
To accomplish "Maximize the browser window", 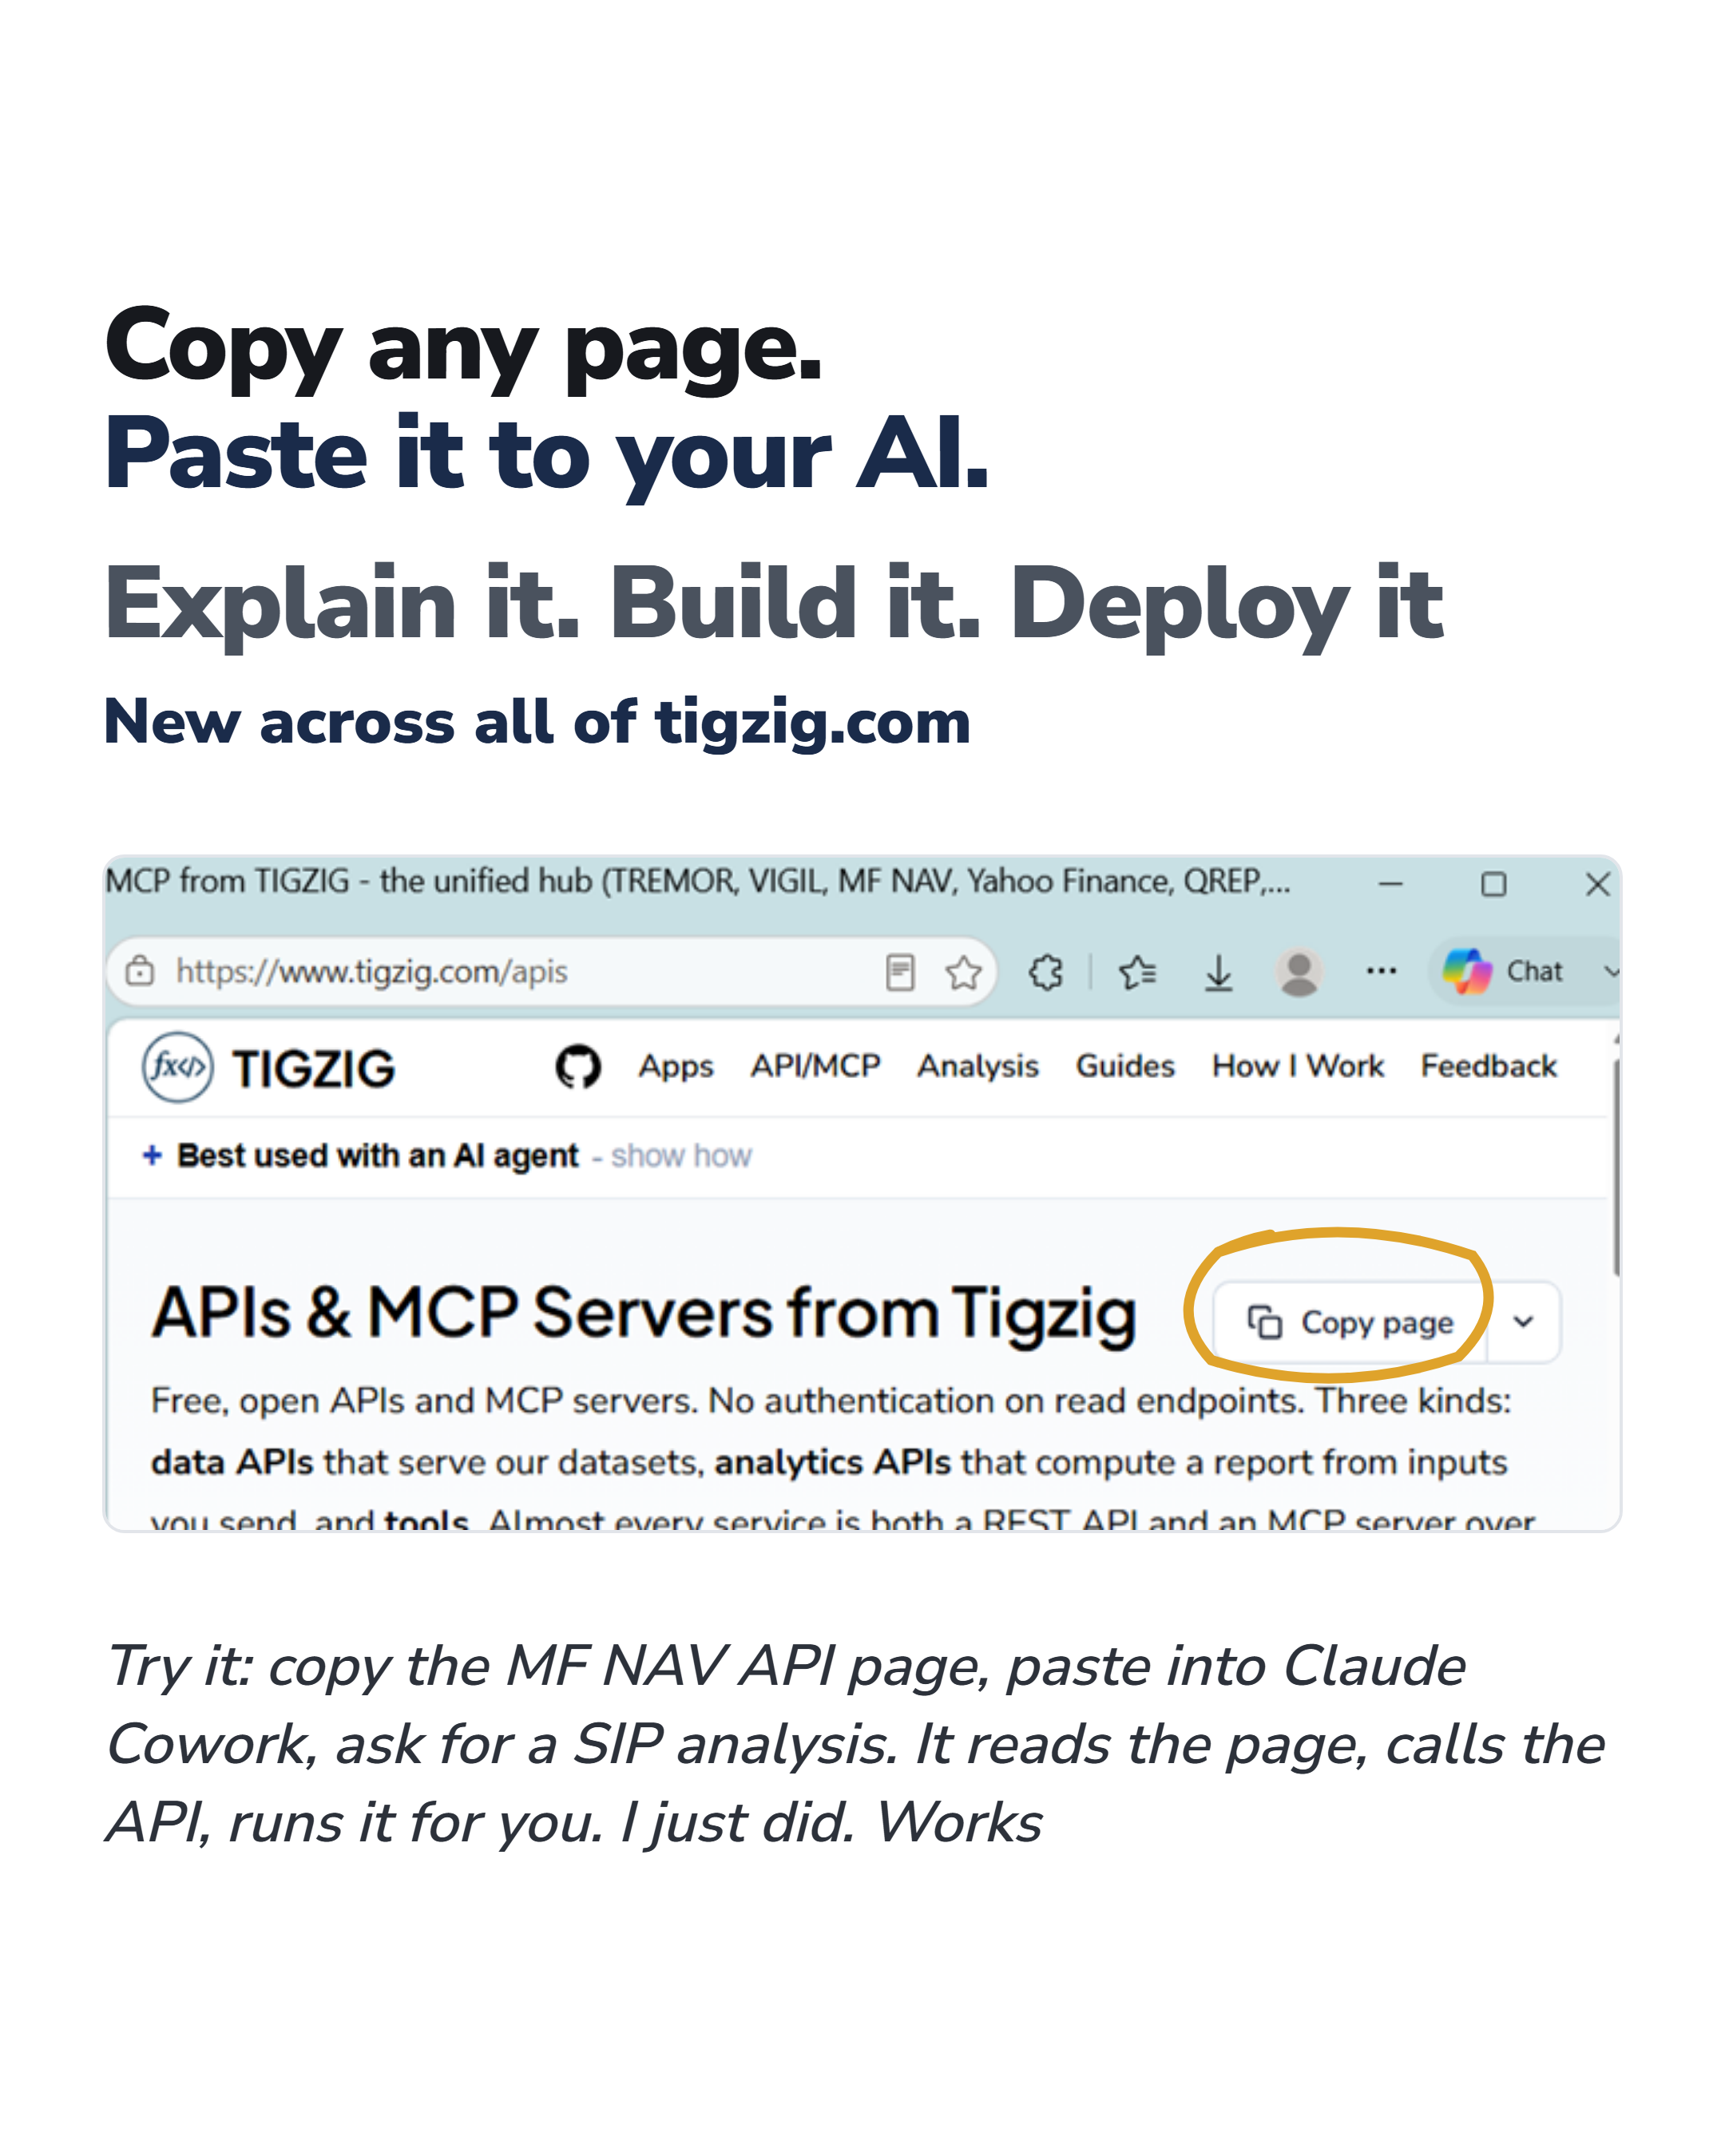I will click(x=1493, y=884).
